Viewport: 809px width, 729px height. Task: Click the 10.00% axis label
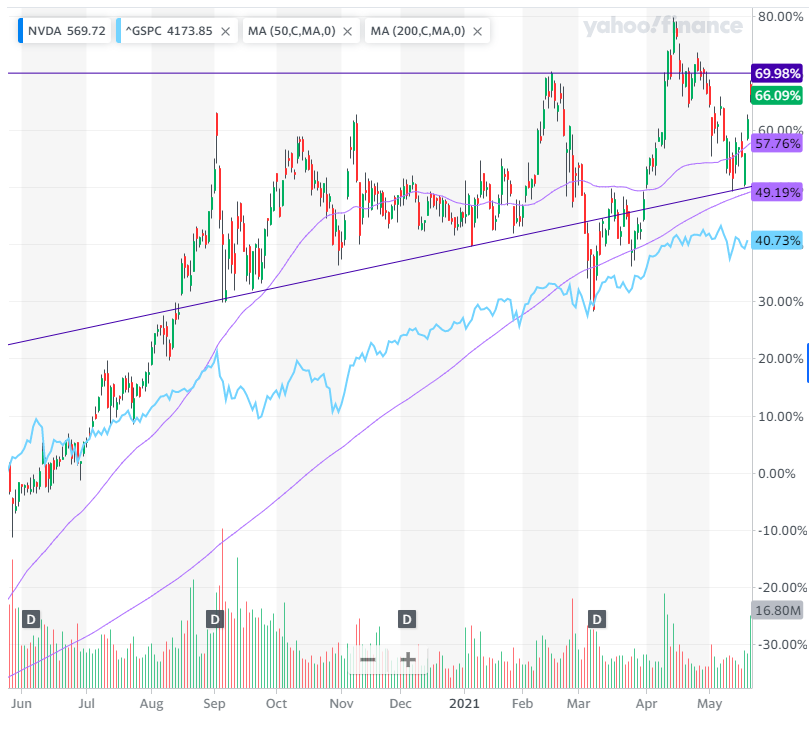[x=780, y=416]
